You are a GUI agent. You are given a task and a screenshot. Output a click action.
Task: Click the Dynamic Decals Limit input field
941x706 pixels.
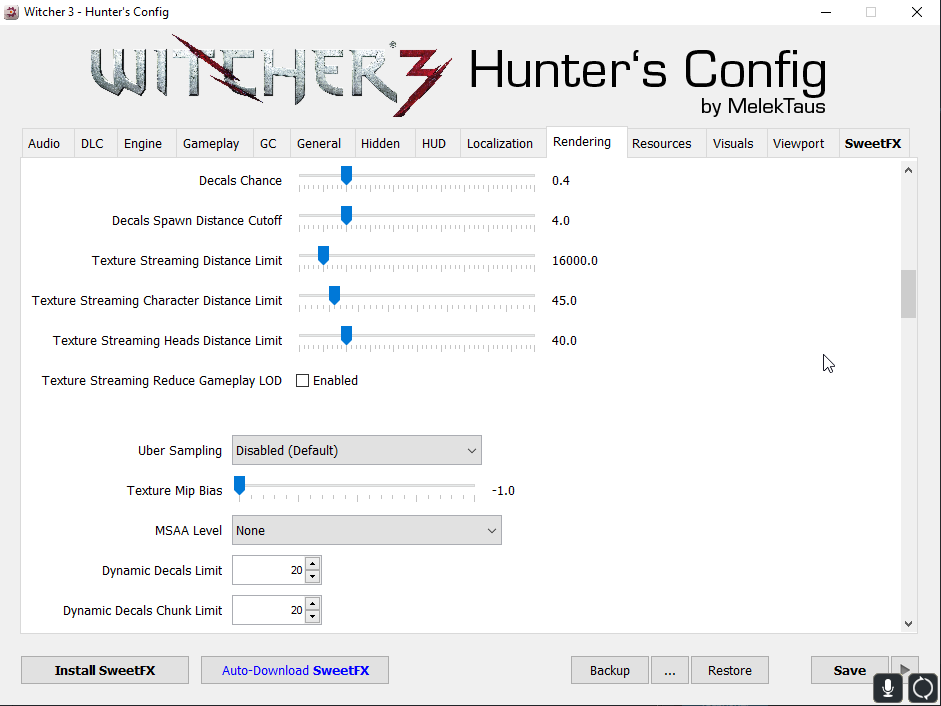tap(269, 570)
